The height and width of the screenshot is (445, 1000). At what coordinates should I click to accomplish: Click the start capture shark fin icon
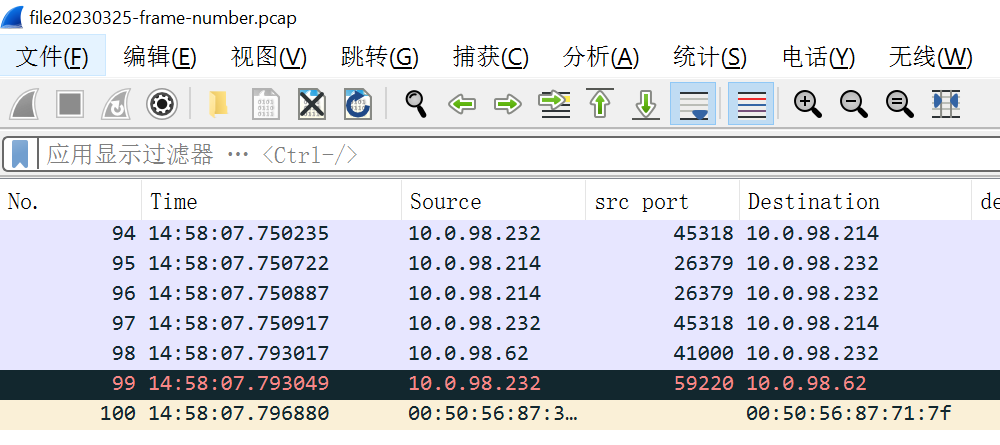click(x=24, y=103)
